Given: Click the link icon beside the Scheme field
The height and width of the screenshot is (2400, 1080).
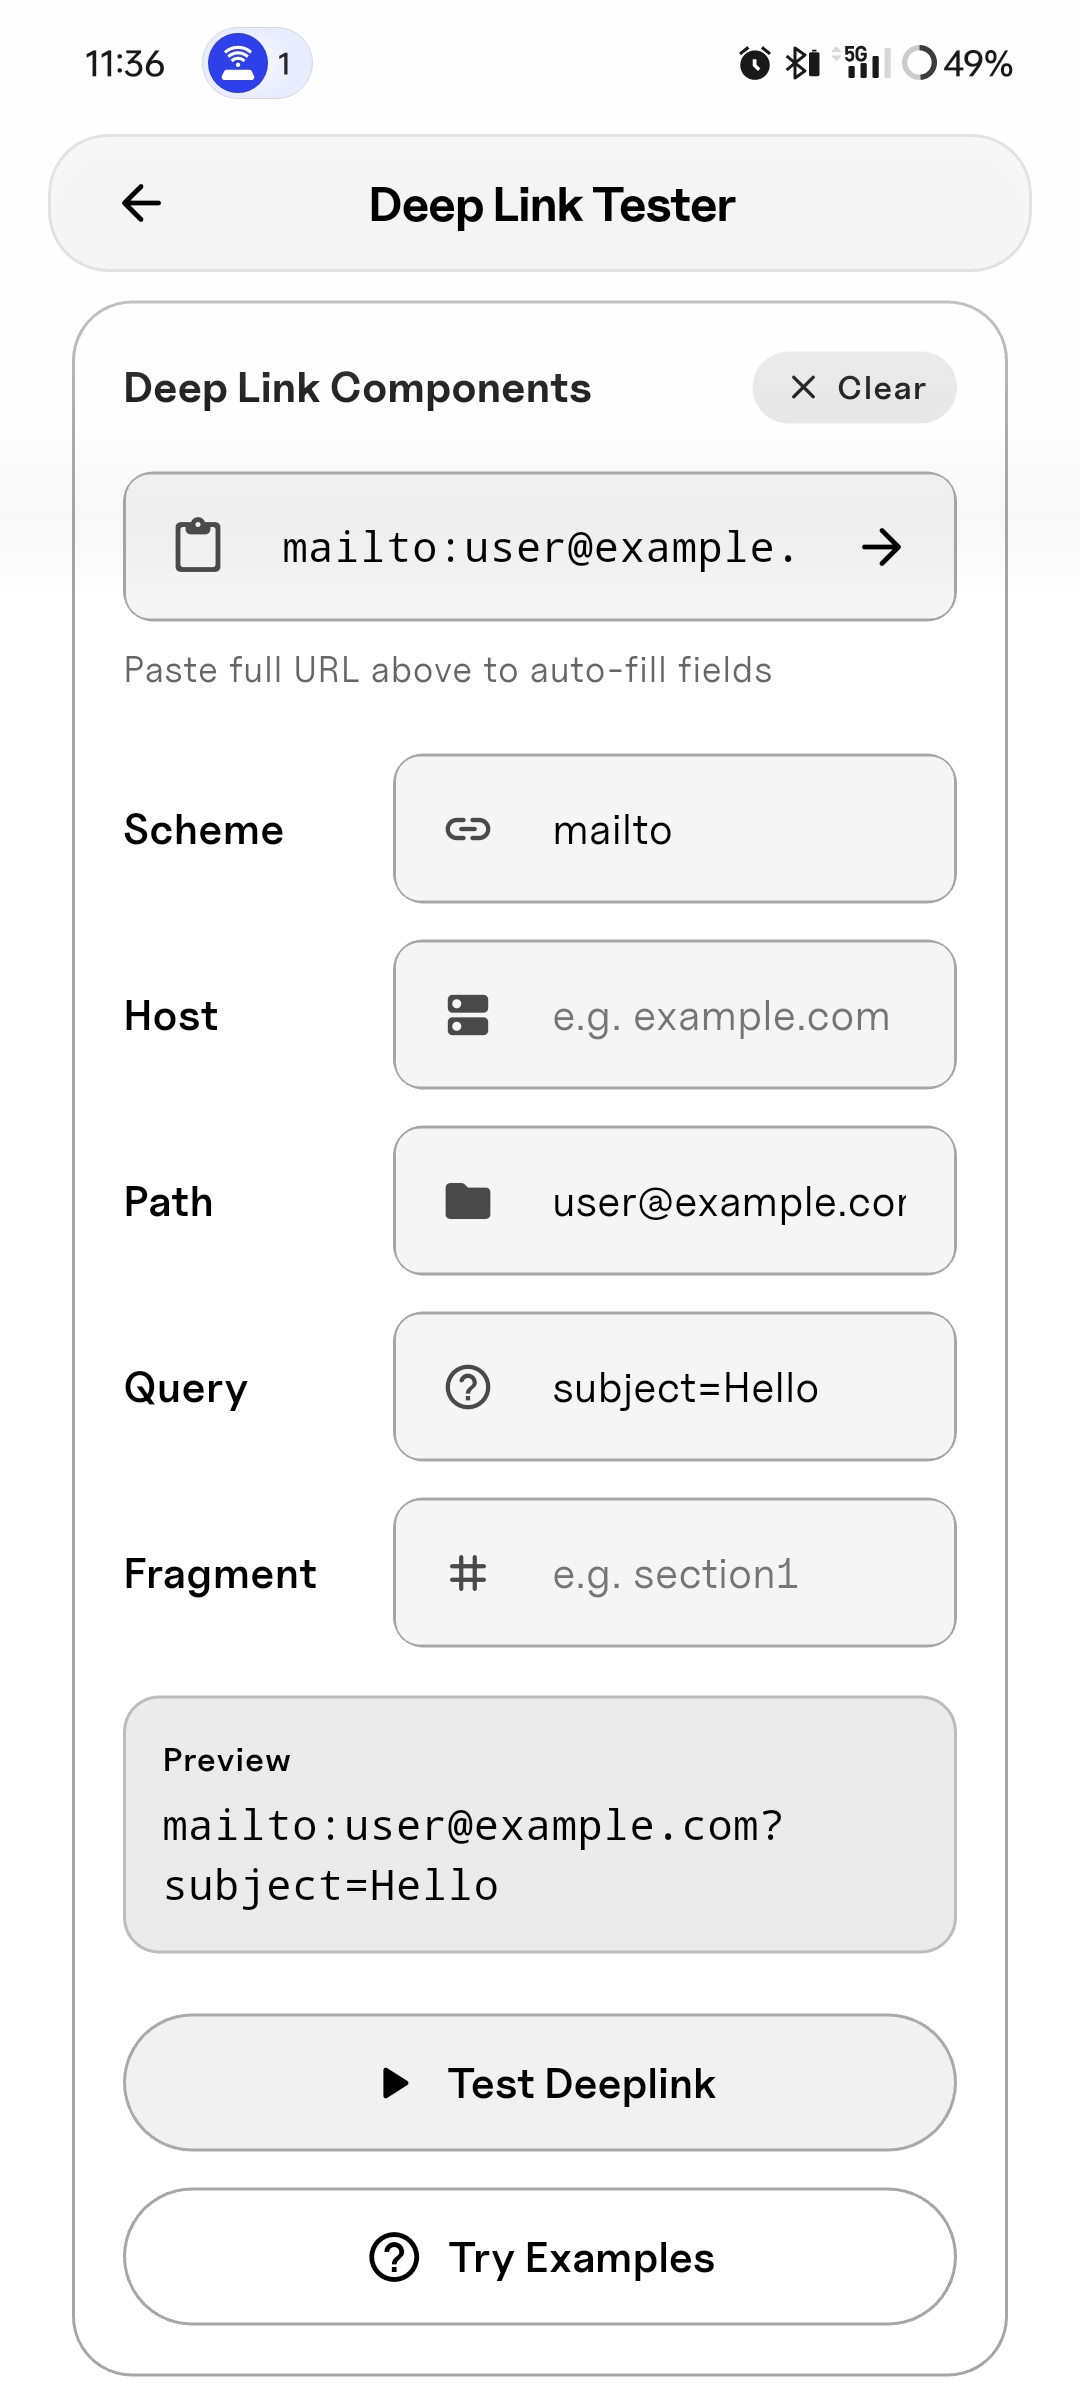Looking at the screenshot, I should point(469,829).
